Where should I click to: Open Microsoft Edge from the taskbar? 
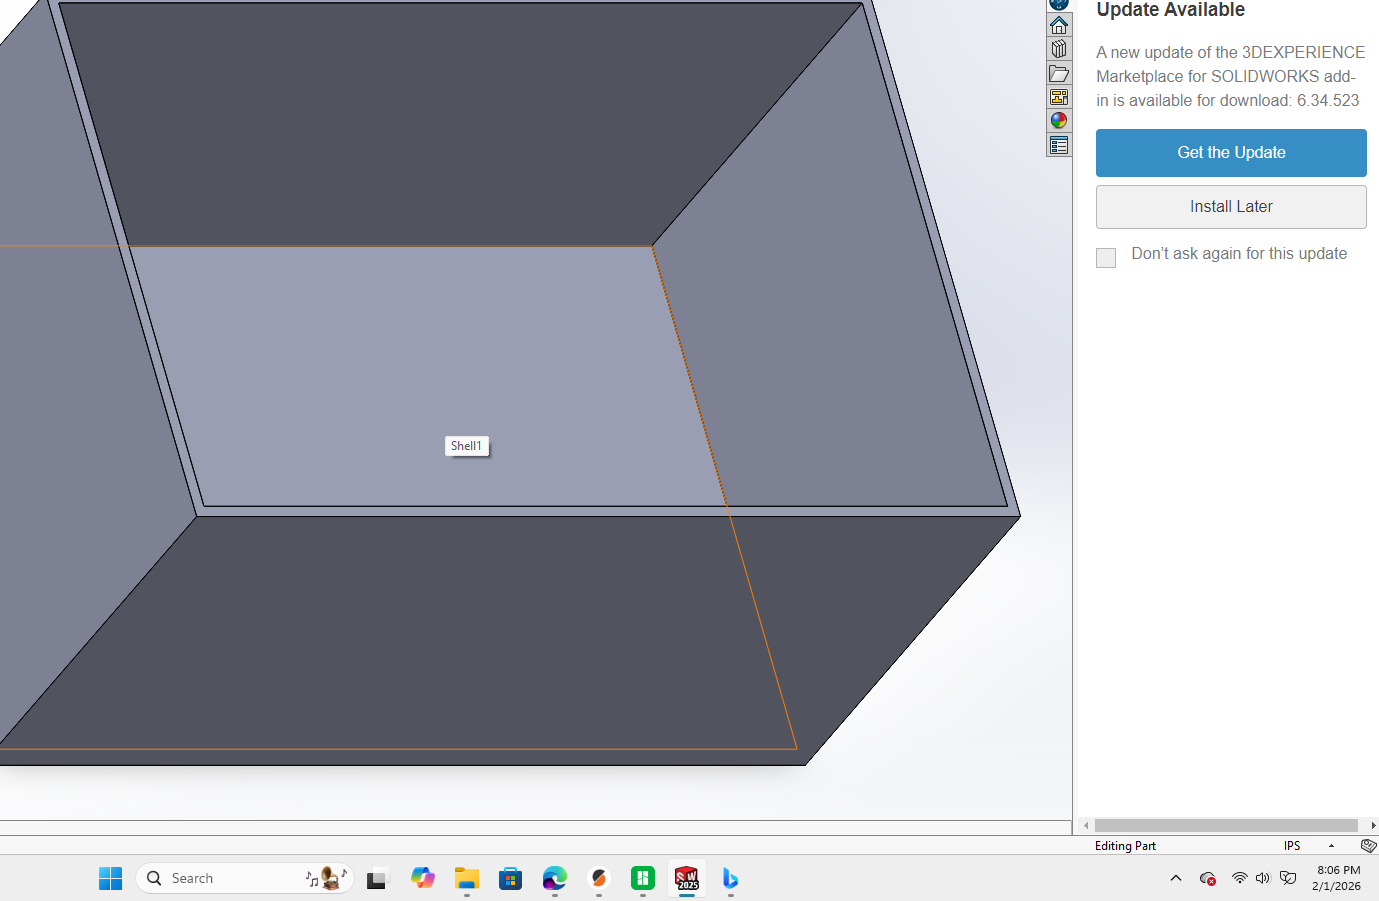click(555, 878)
